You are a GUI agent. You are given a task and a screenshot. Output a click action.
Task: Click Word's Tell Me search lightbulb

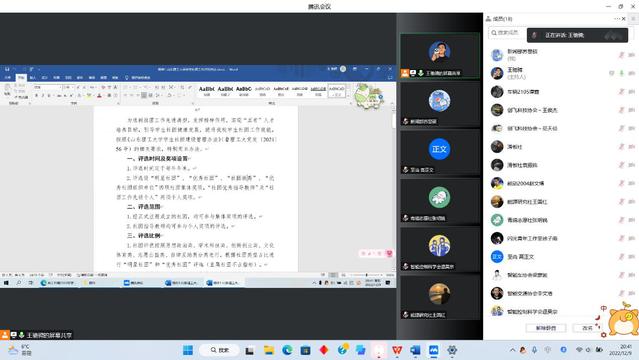127,77
